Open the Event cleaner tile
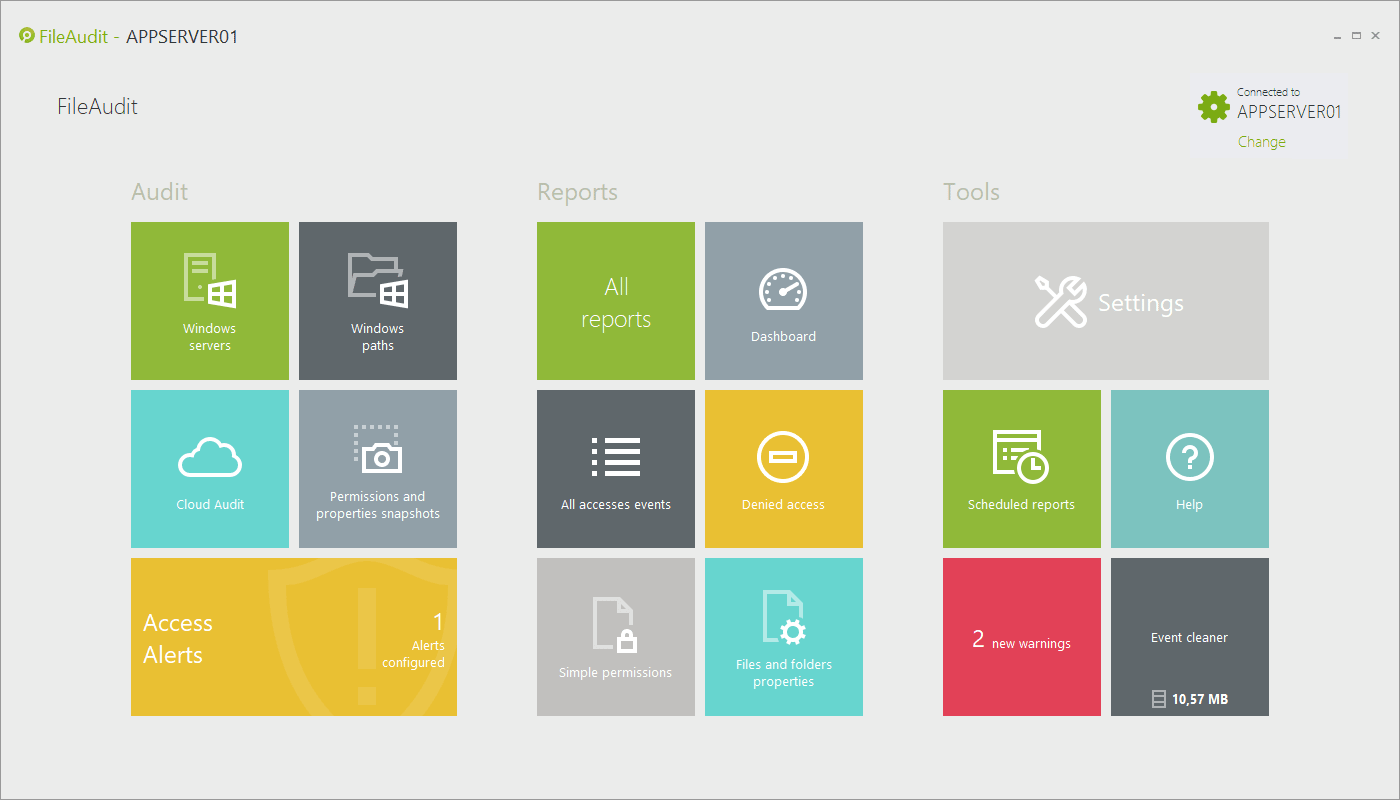Viewport: 1400px width, 800px height. pos(1190,637)
